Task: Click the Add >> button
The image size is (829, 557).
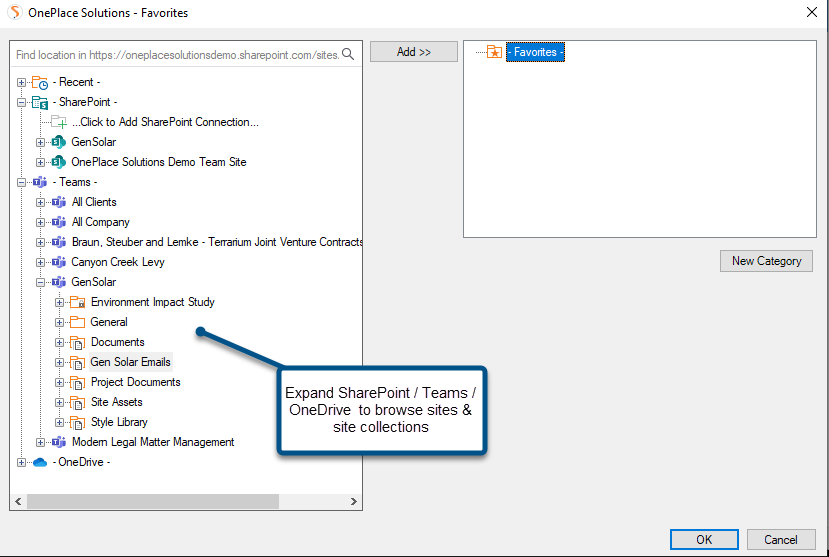Action: tap(413, 52)
